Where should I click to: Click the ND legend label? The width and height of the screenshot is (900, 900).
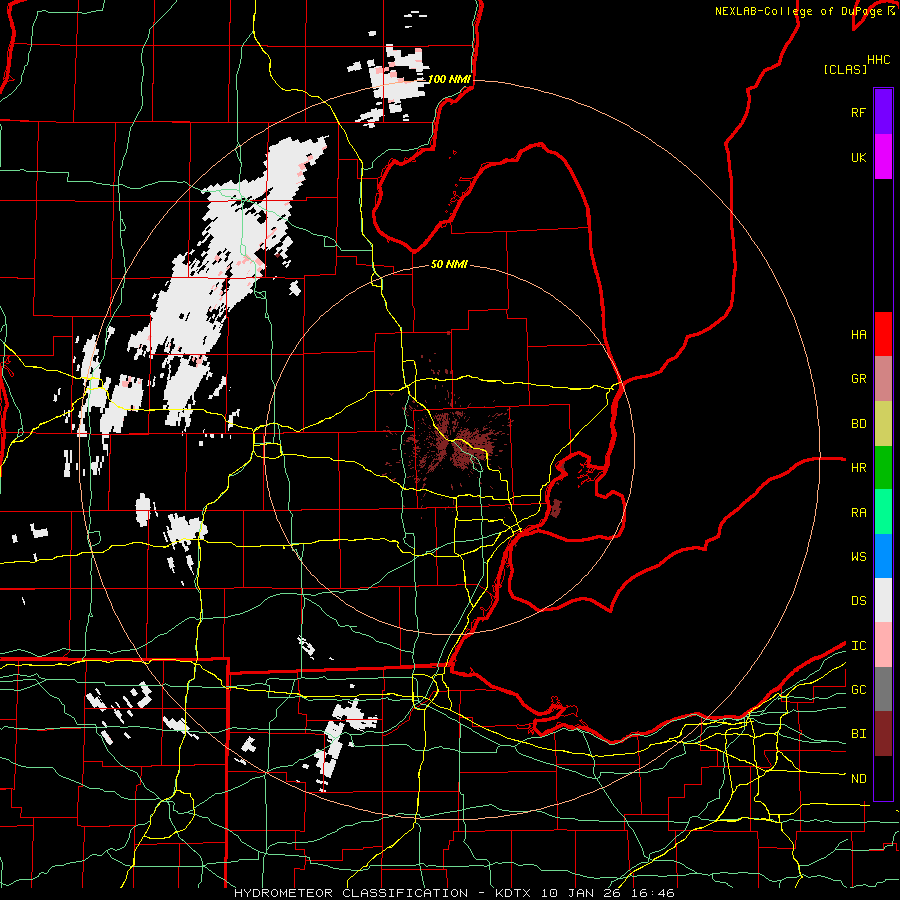[x=858, y=779]
